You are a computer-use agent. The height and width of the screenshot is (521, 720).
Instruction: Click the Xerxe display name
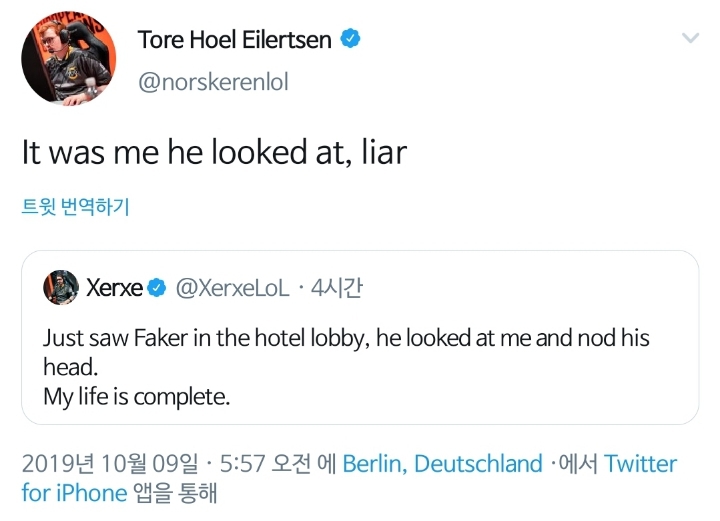(x=114, y=288)
